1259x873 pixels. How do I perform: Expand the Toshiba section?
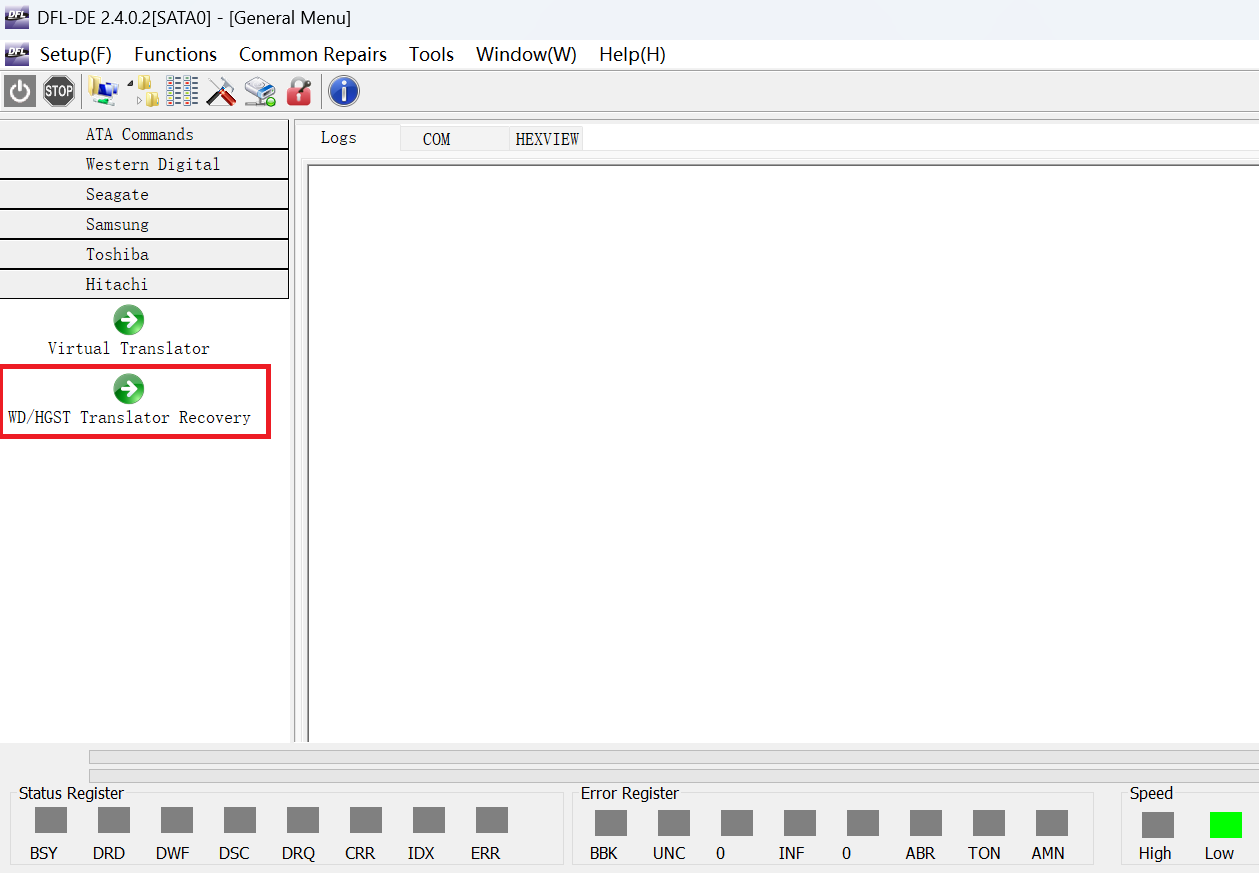[144, 254]
